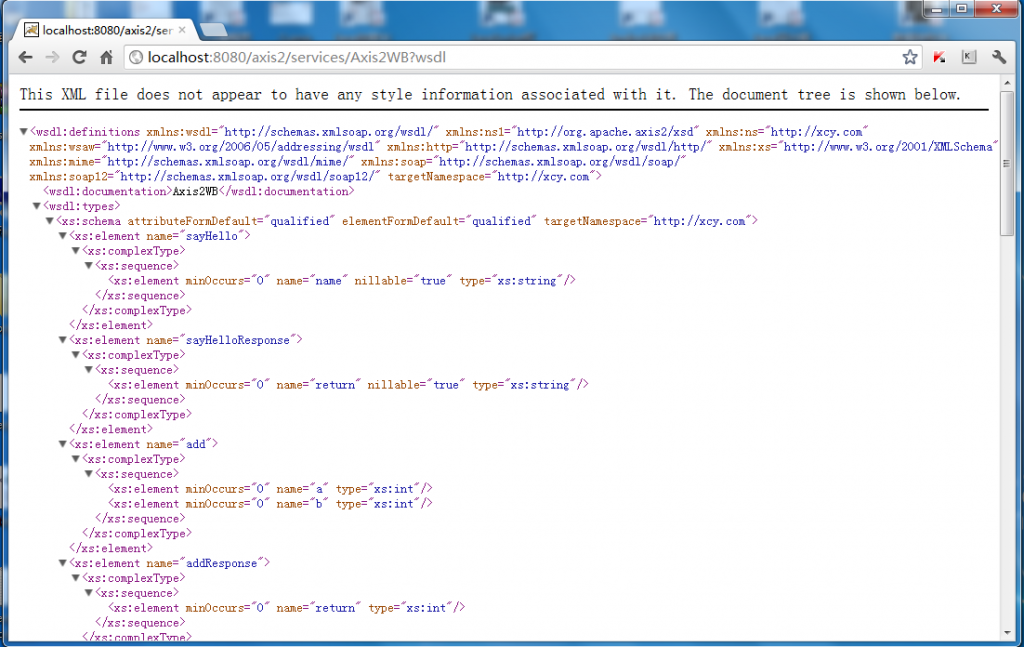Click the name="name" nillable string element line

point(342,281)
